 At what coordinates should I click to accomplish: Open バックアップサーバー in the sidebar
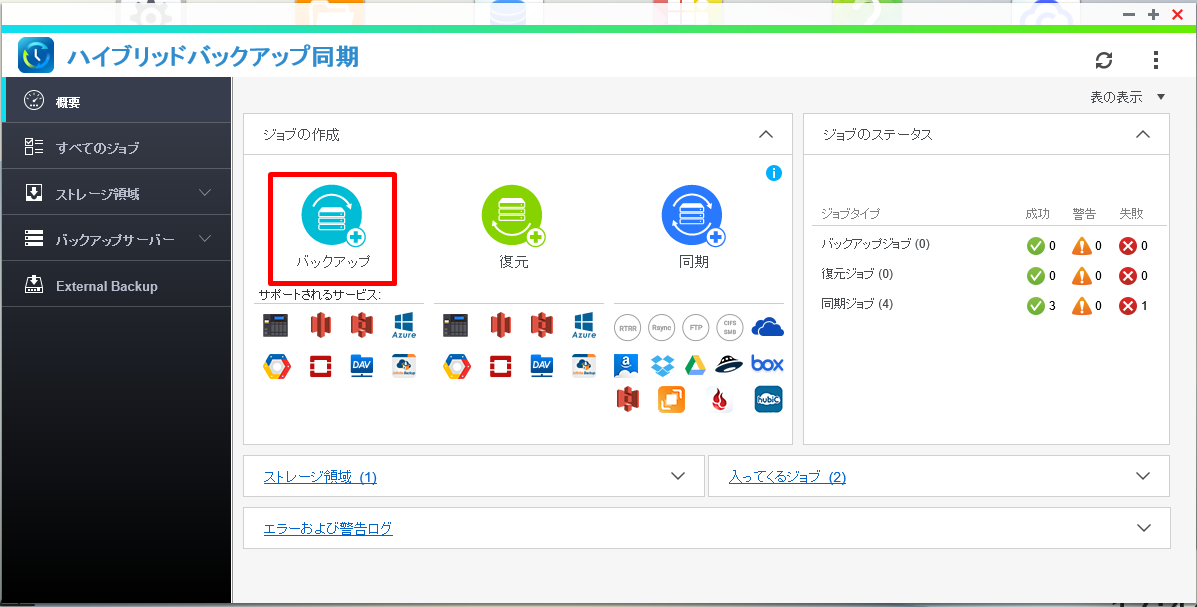116,238
